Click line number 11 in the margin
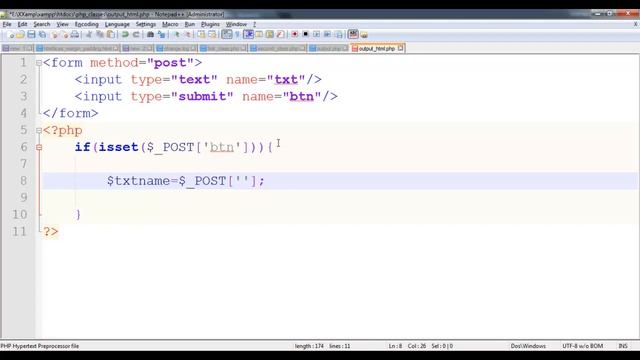 pyautogui.click(x=19, y=231)
